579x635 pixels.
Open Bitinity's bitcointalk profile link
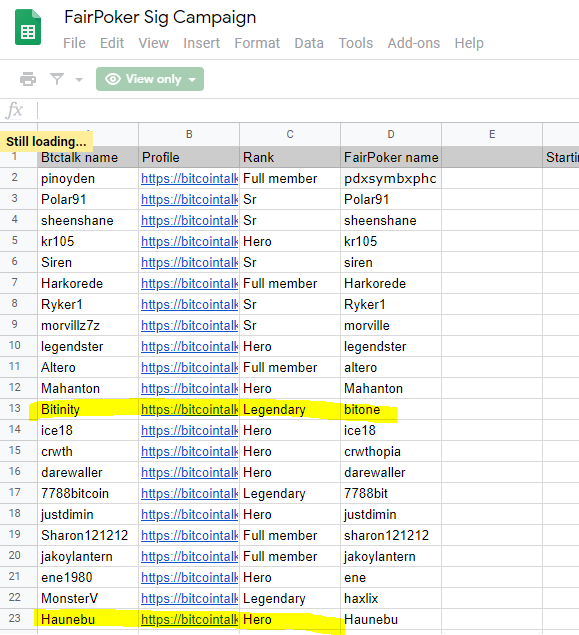(189, 409)
